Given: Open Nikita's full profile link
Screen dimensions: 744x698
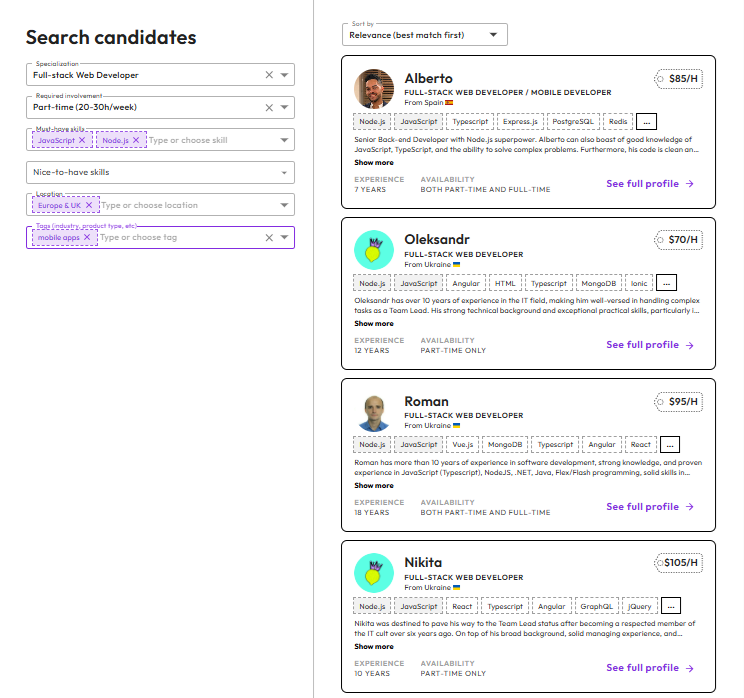Looking at the screenshot, I should [x=649, y=668].
